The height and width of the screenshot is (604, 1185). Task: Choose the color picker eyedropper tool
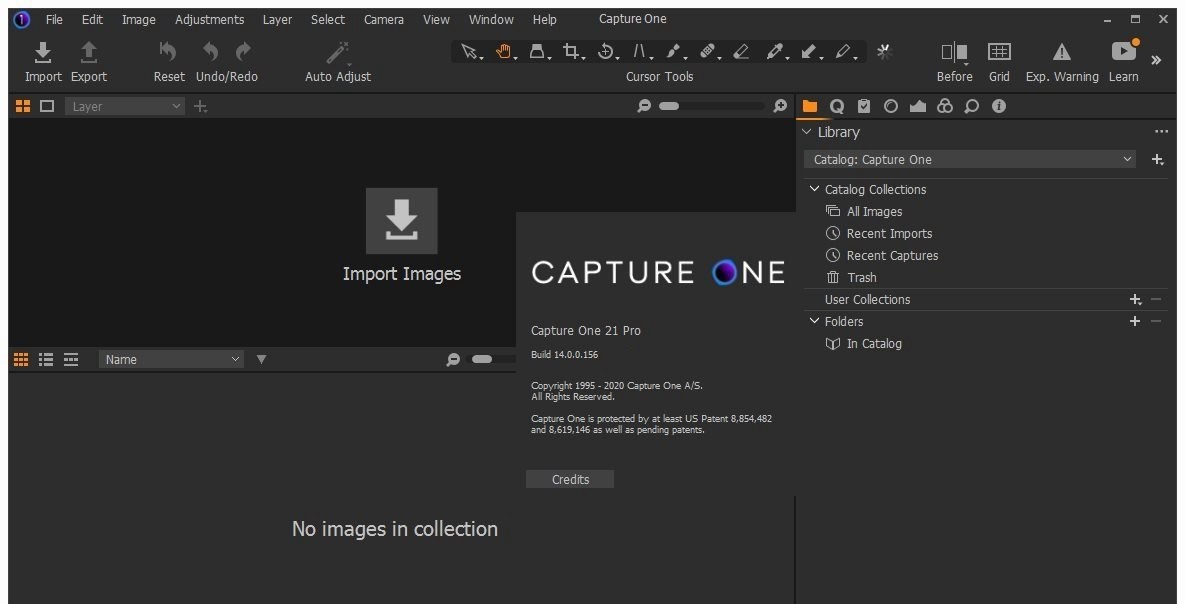click(x=775, y=51)
